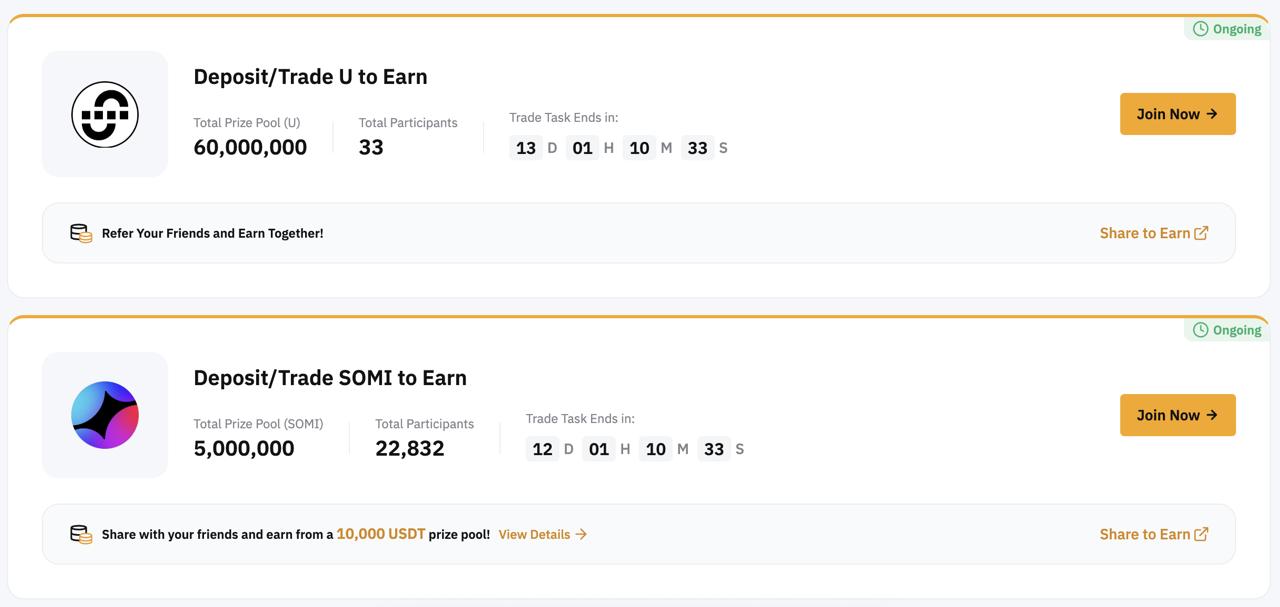Screen dimensions: 1280x607
Task: Click the Deposit/Trade SOMI to Earn title
Action: [330, 378]
